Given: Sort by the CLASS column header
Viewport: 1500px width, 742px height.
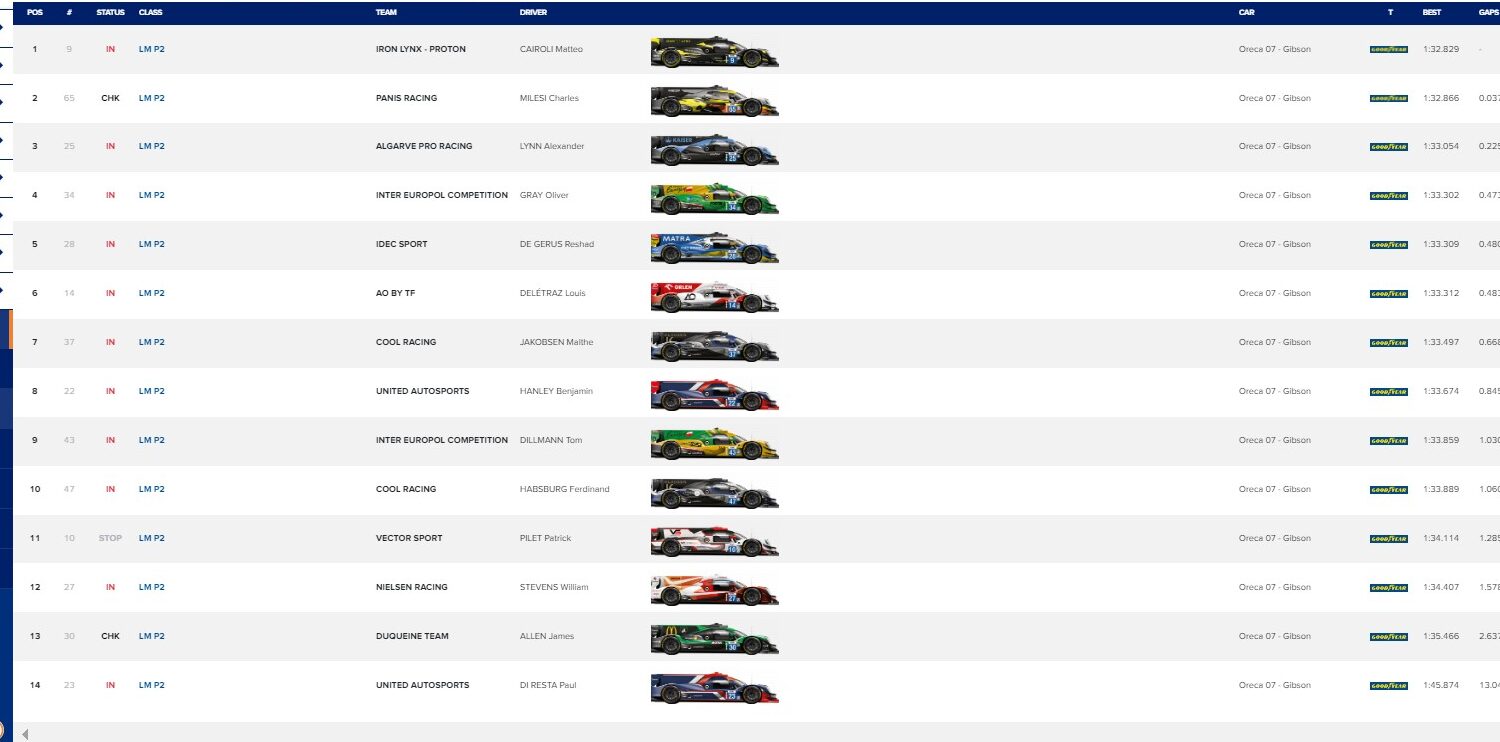Looking at the screenshot, I should pyautogui.click(x=150, y=13).
